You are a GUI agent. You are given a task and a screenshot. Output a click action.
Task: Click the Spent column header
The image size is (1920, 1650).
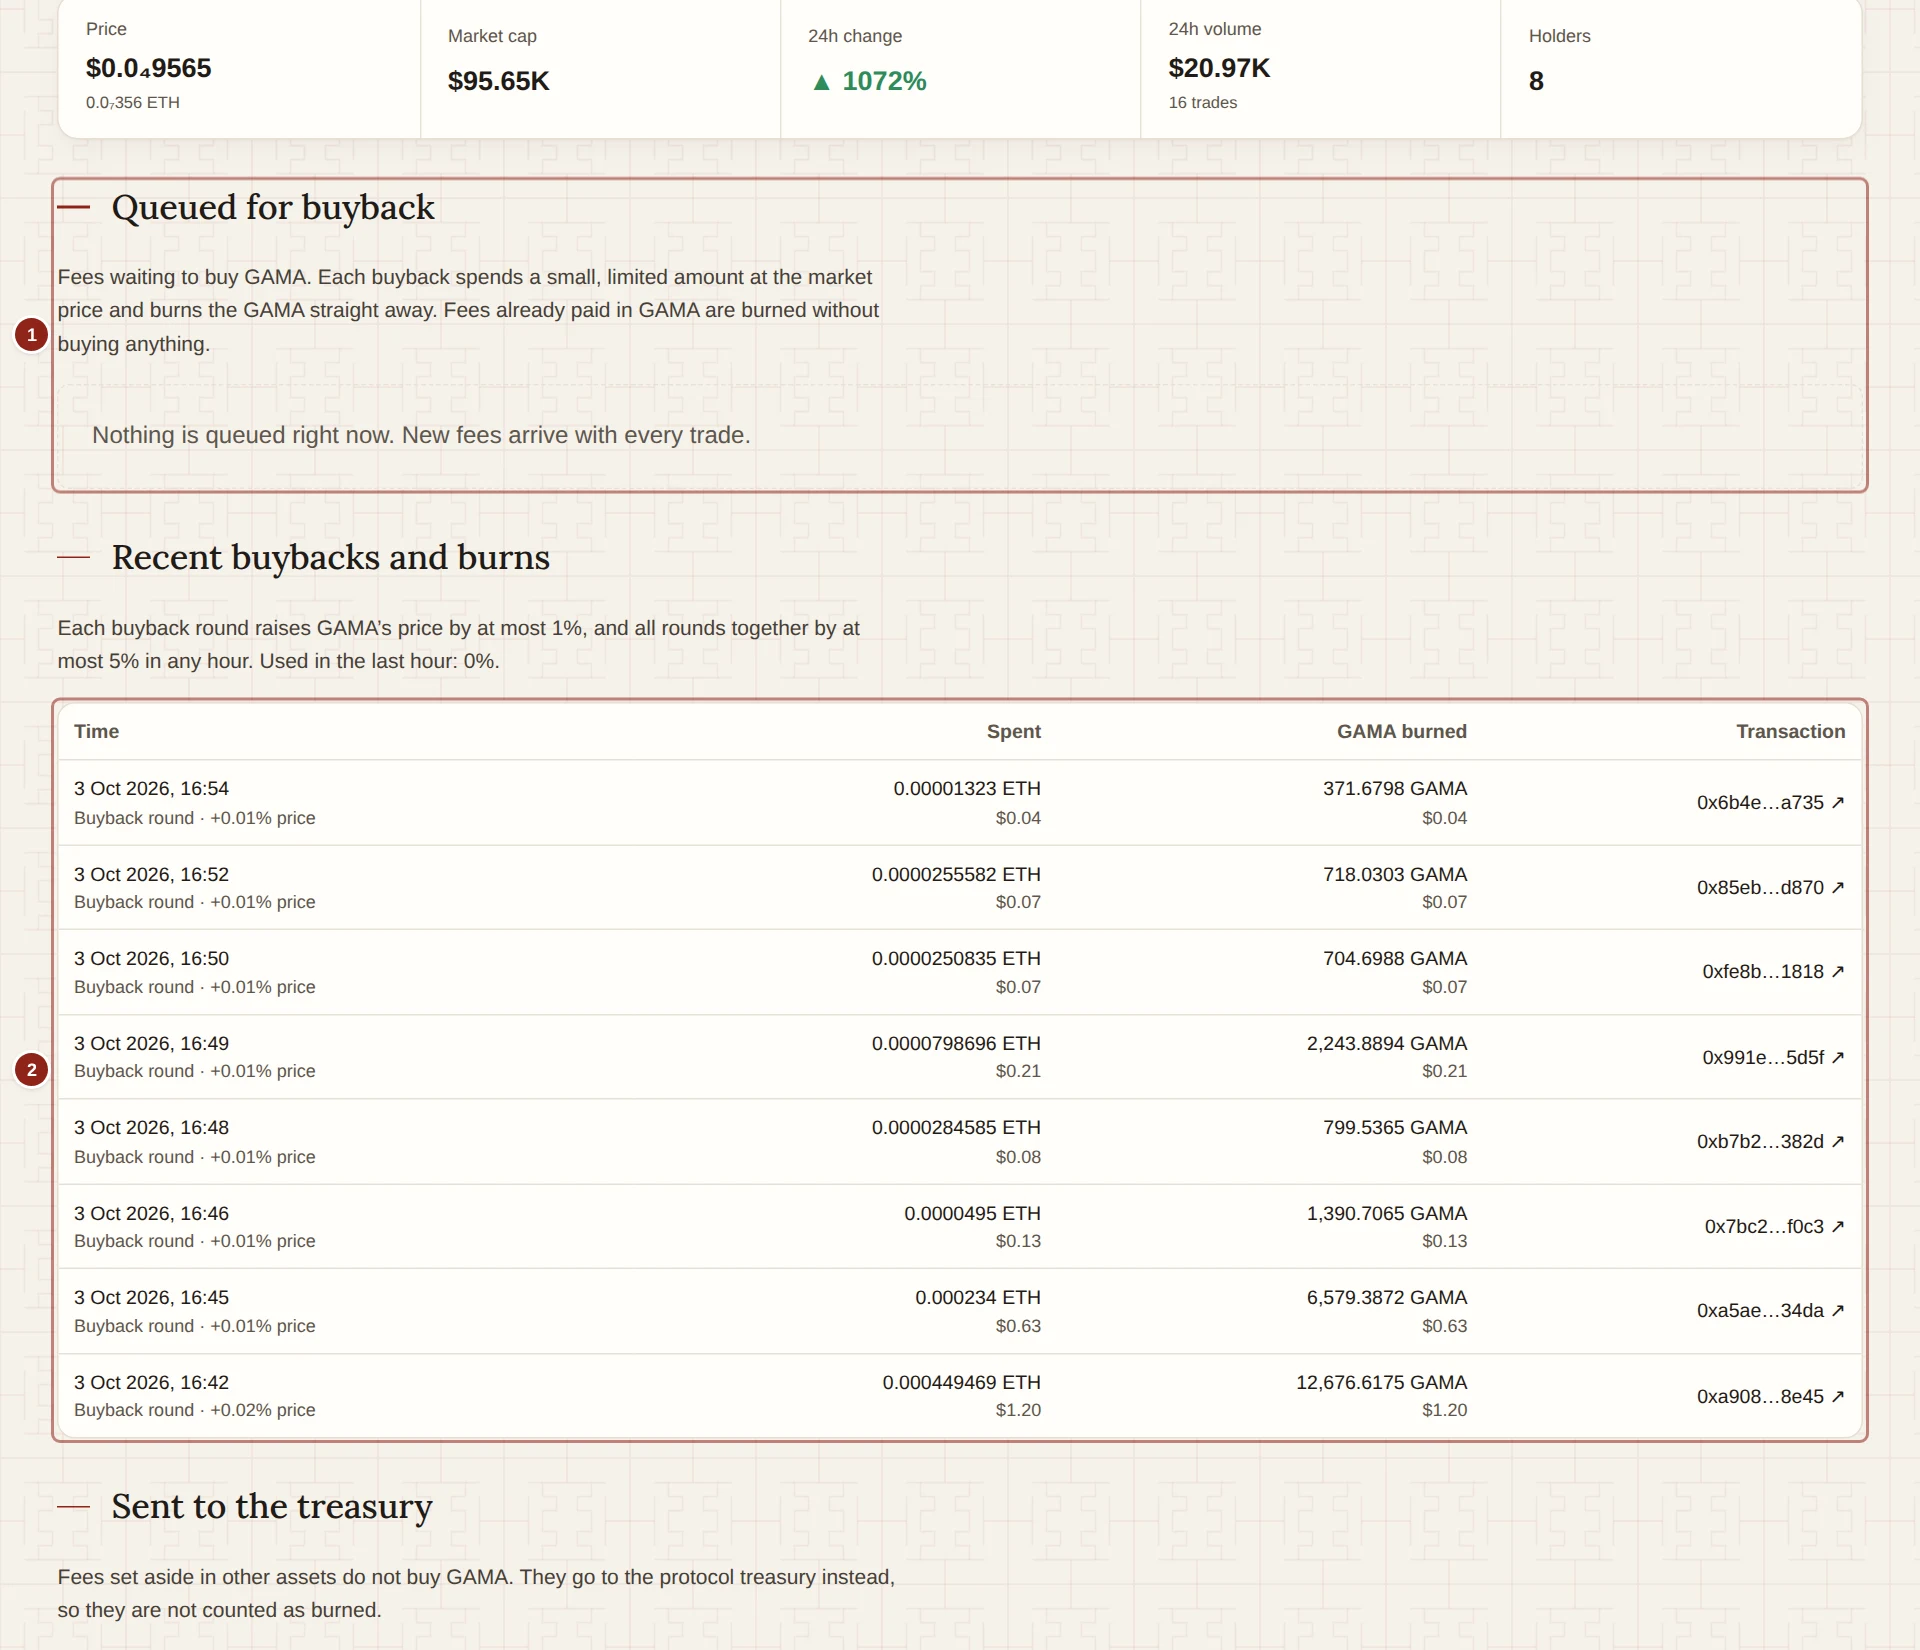click(x=1013, y=731)
